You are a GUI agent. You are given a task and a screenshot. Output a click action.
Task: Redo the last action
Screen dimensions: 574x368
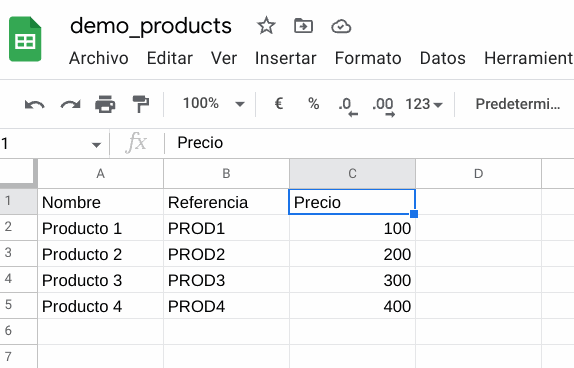[70, 104]
